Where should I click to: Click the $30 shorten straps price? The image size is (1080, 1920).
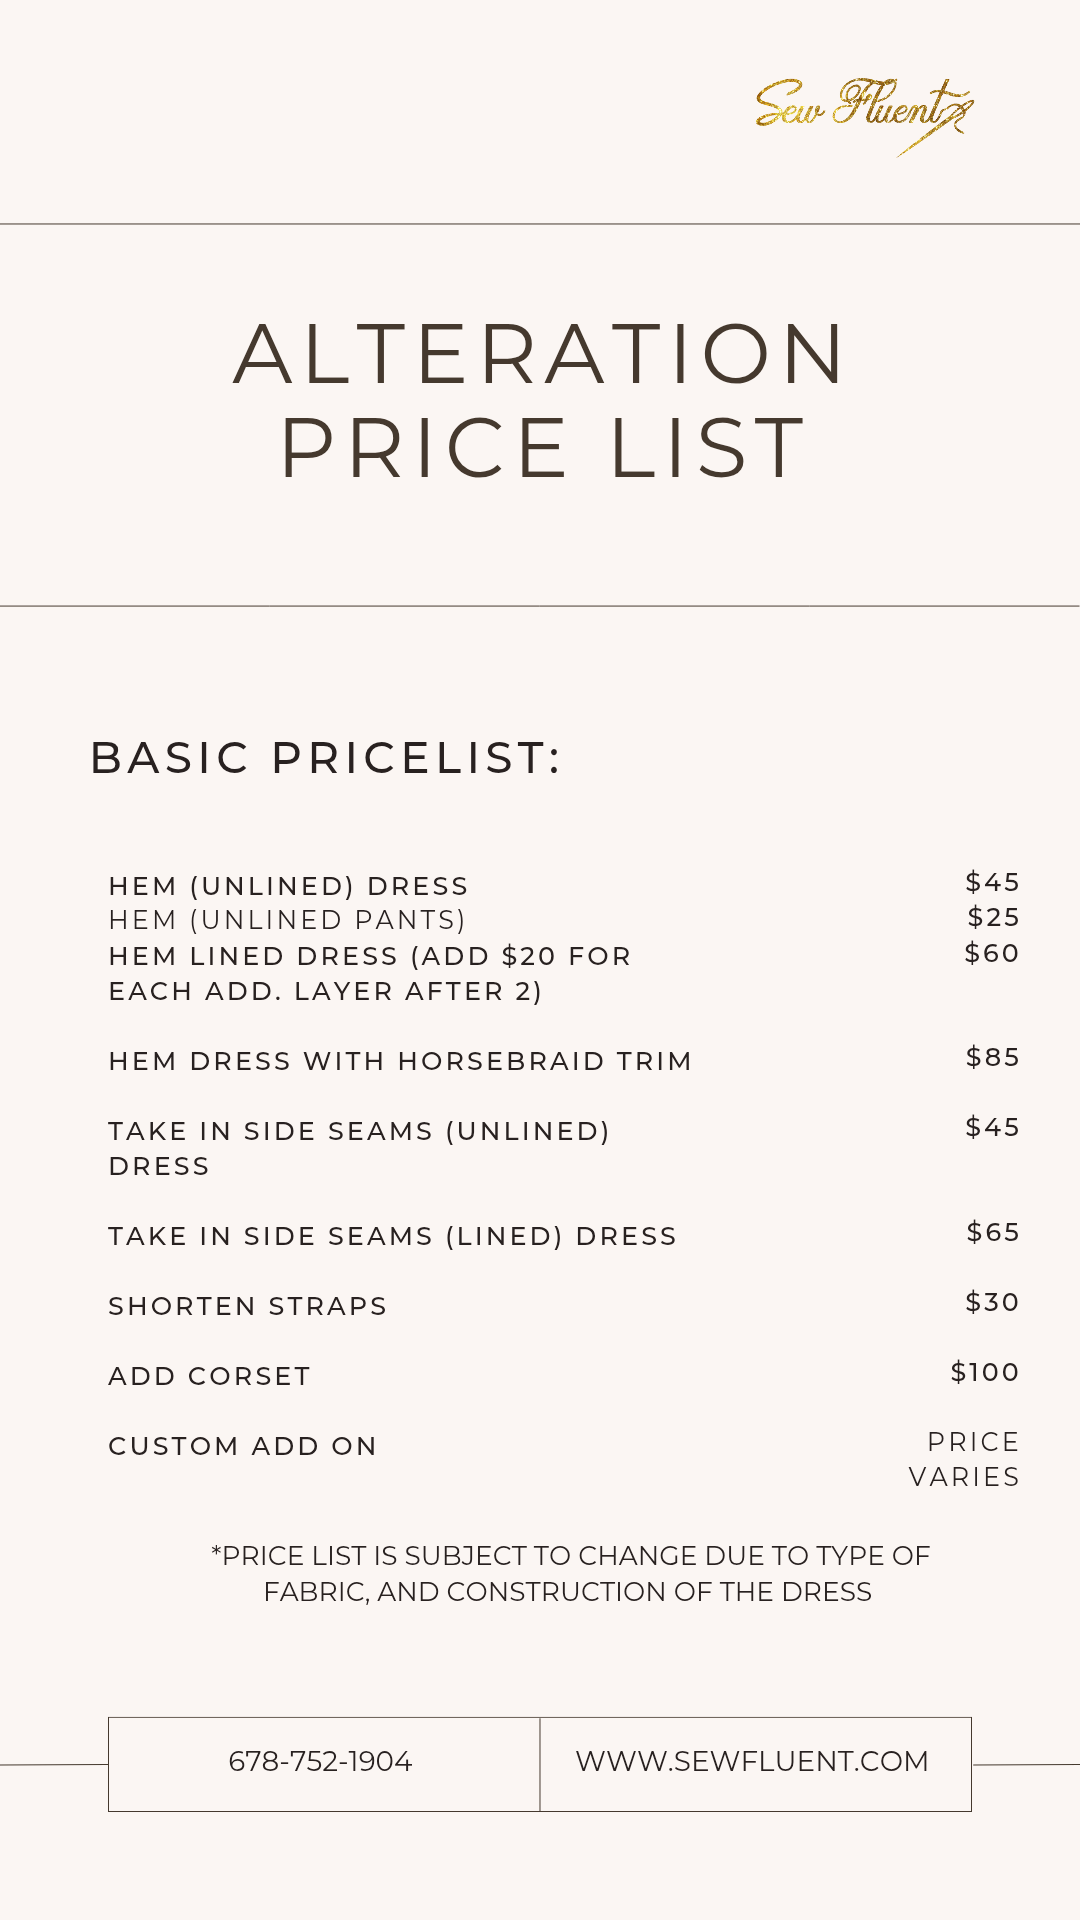(x=992, y=1302)
